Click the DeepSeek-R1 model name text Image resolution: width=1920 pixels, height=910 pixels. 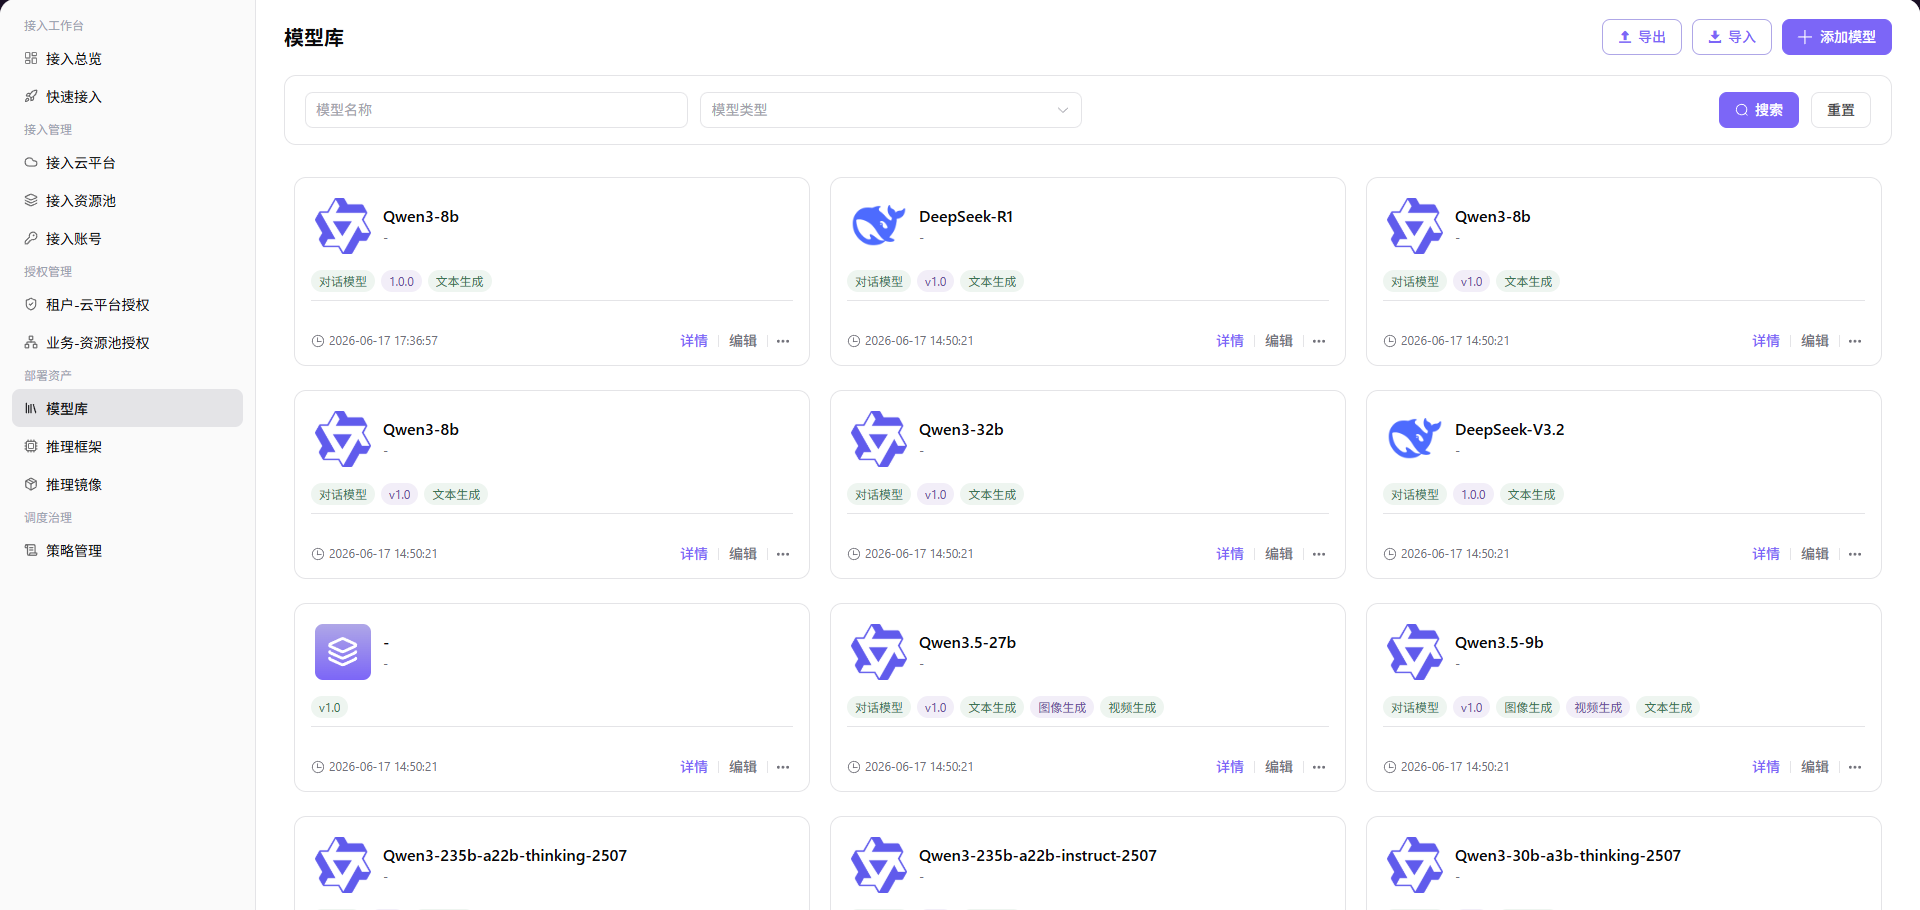pos(966,217)
